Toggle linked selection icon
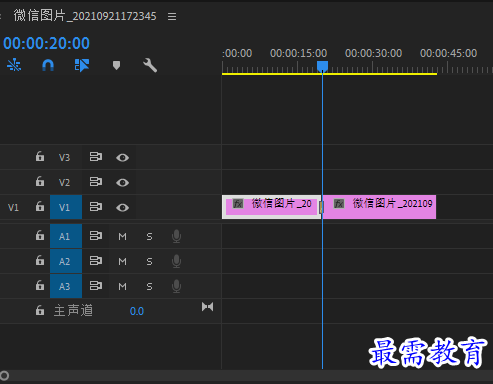Image resolution: width=493 pixels, height=384 pixels. [x=82, y=65]
